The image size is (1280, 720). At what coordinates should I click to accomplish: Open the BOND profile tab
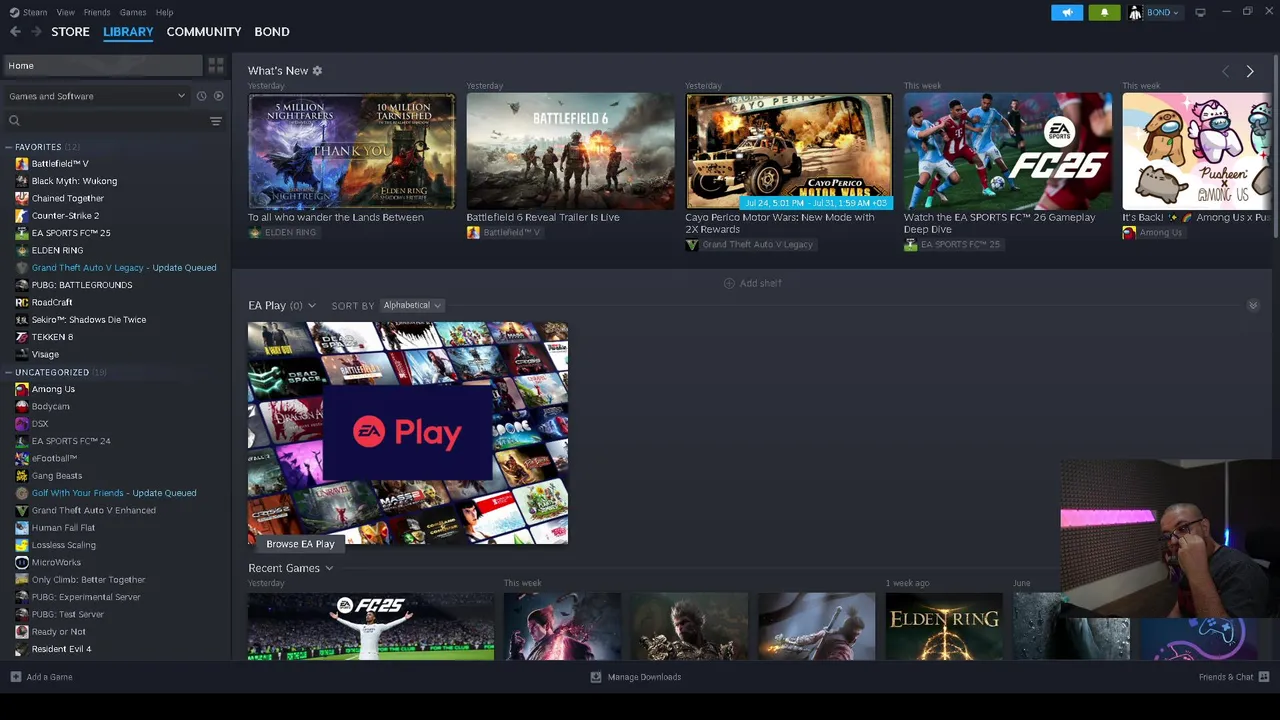tap(272, 32)
